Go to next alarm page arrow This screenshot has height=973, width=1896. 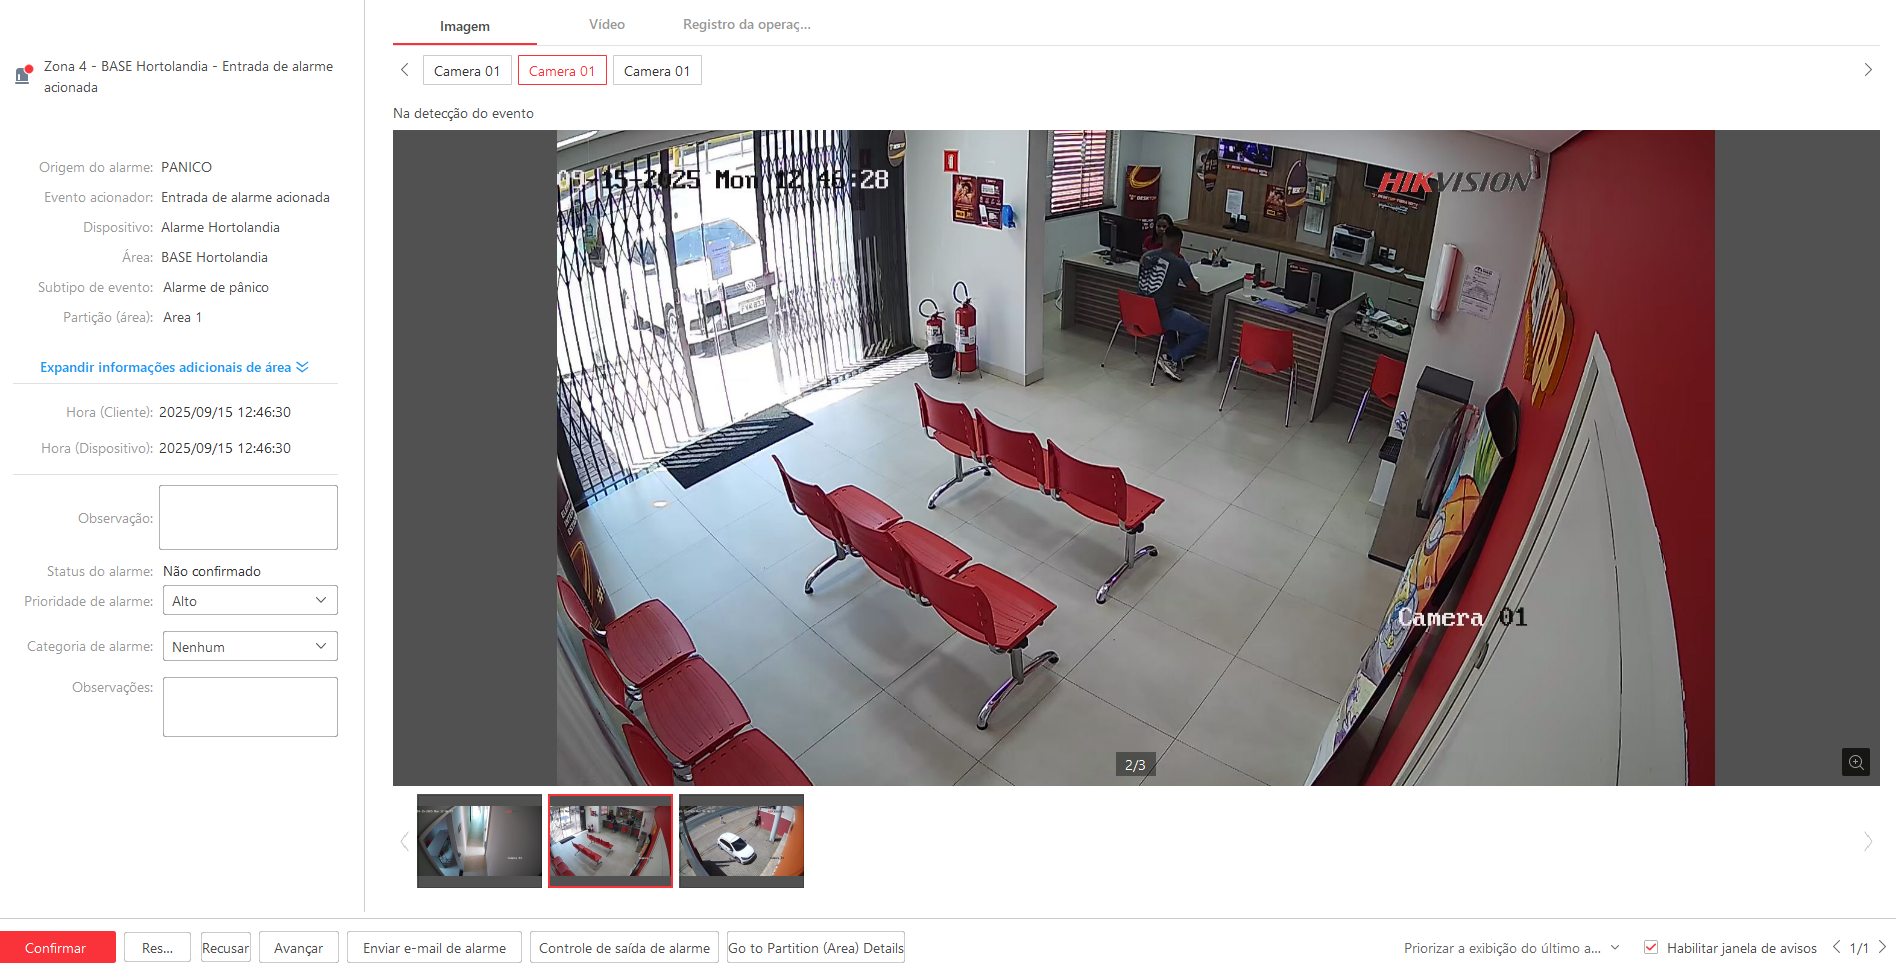pos(1882,947)
